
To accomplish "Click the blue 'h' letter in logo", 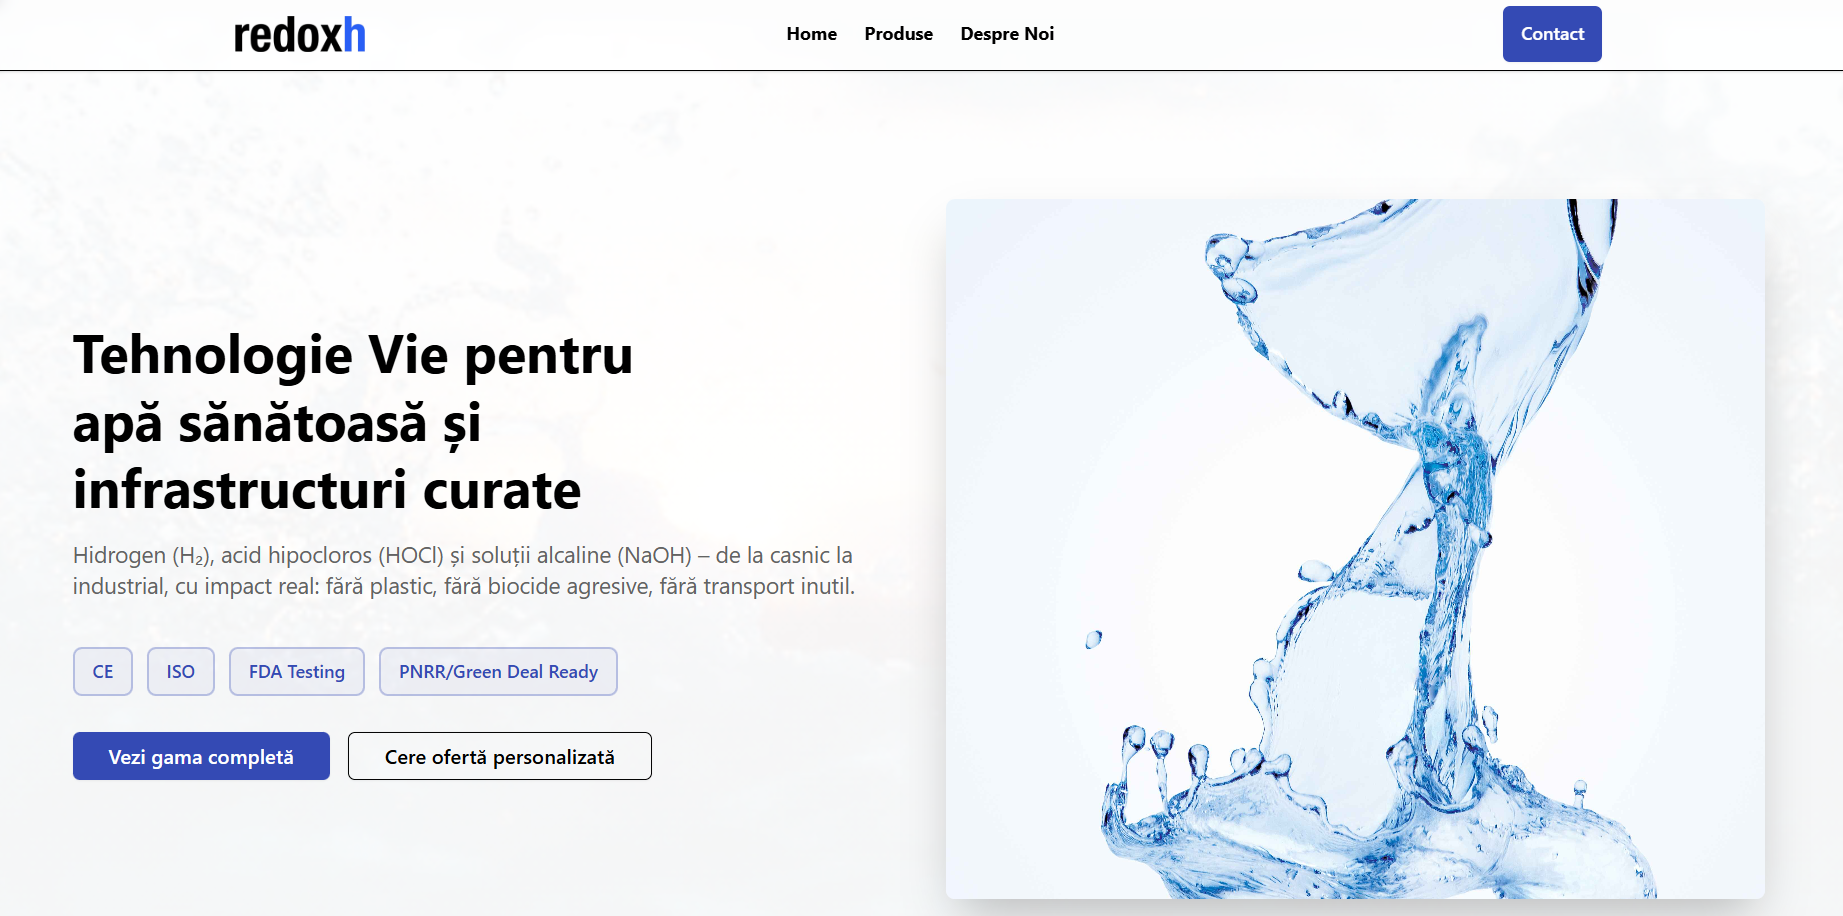I will pyautogui.click(x=354, y=35).
